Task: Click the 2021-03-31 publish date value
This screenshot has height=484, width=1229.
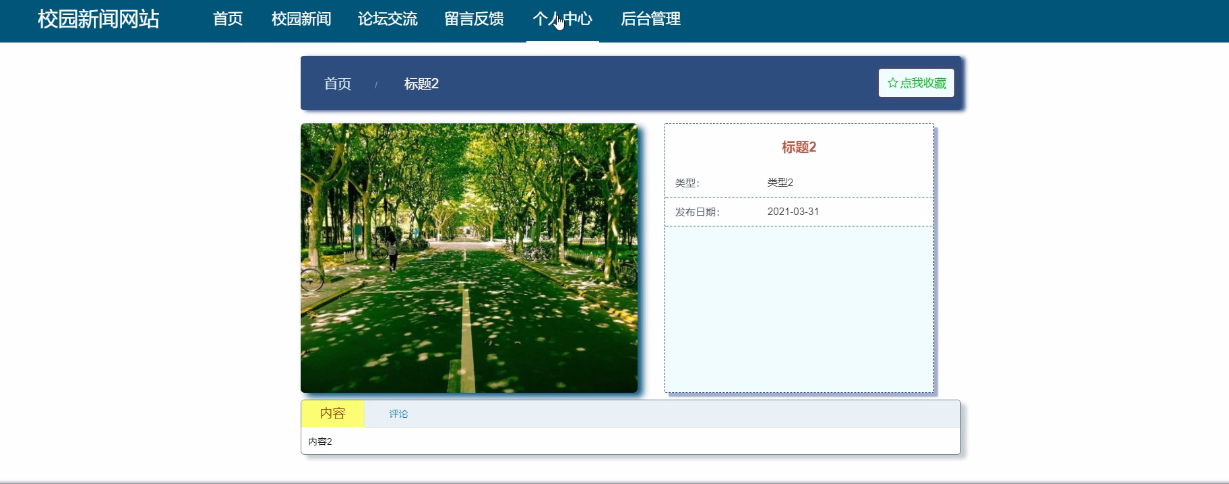Action: click(793, 212)
